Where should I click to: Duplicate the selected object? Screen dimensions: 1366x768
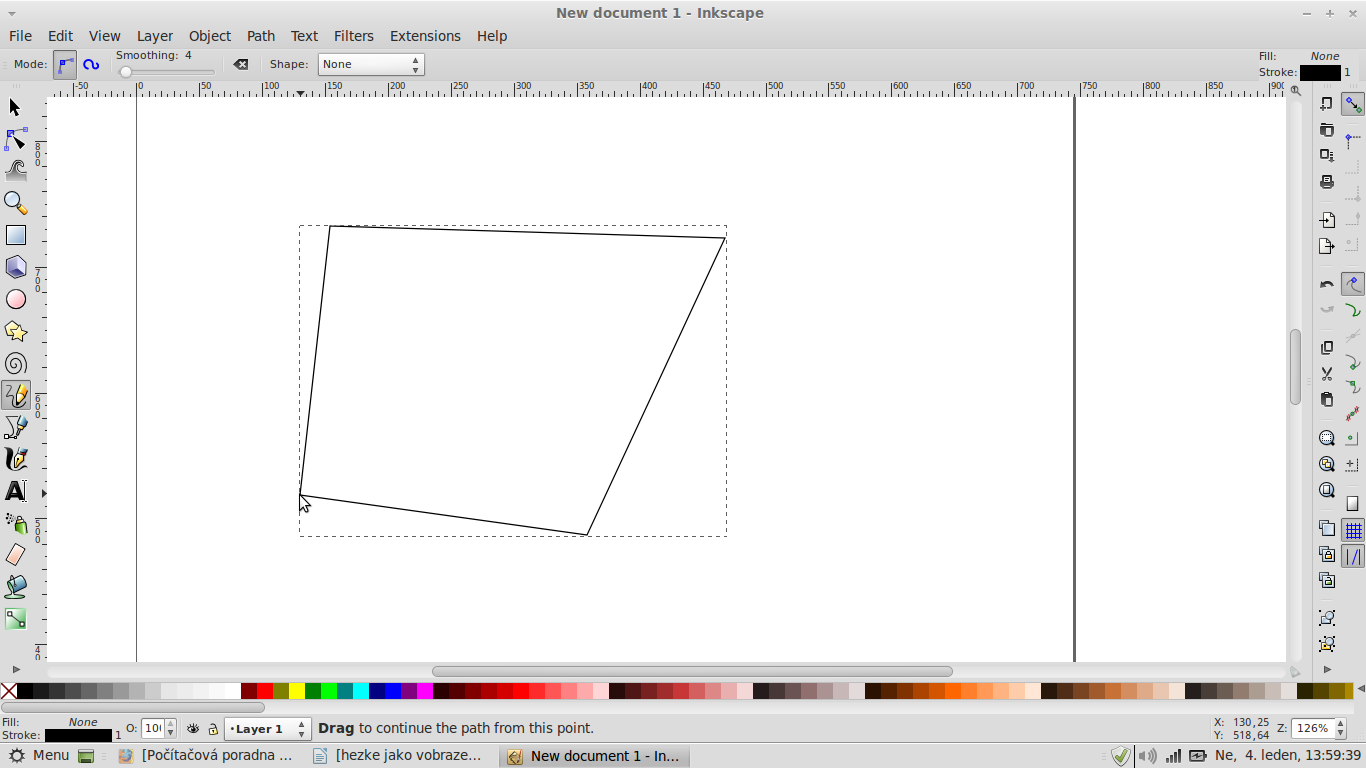[x=1327, y=528]
